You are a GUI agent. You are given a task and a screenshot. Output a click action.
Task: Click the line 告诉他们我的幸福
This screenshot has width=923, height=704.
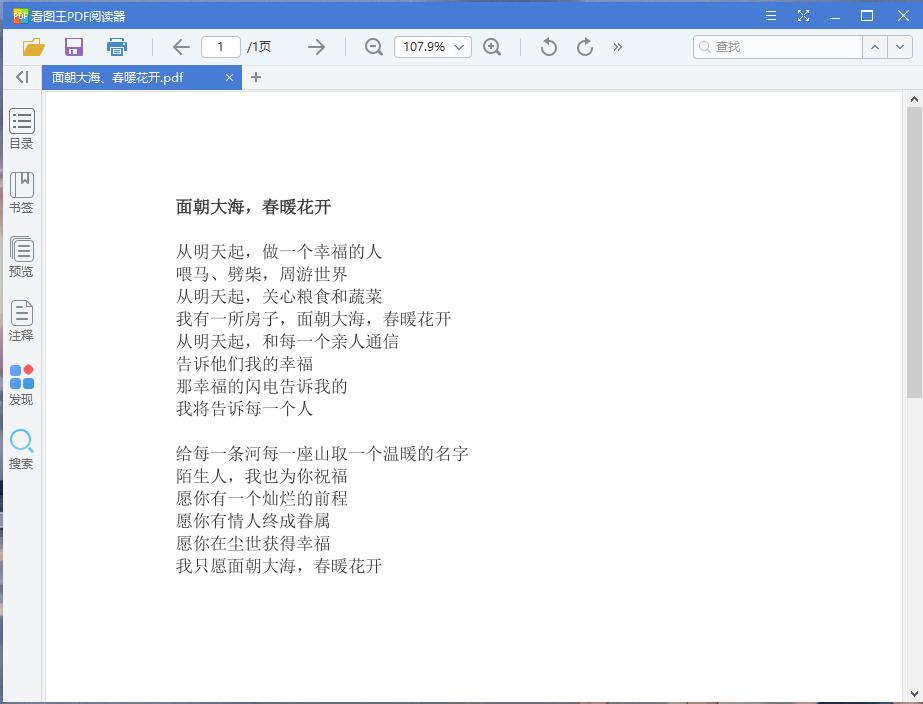[x=244, y=364]
